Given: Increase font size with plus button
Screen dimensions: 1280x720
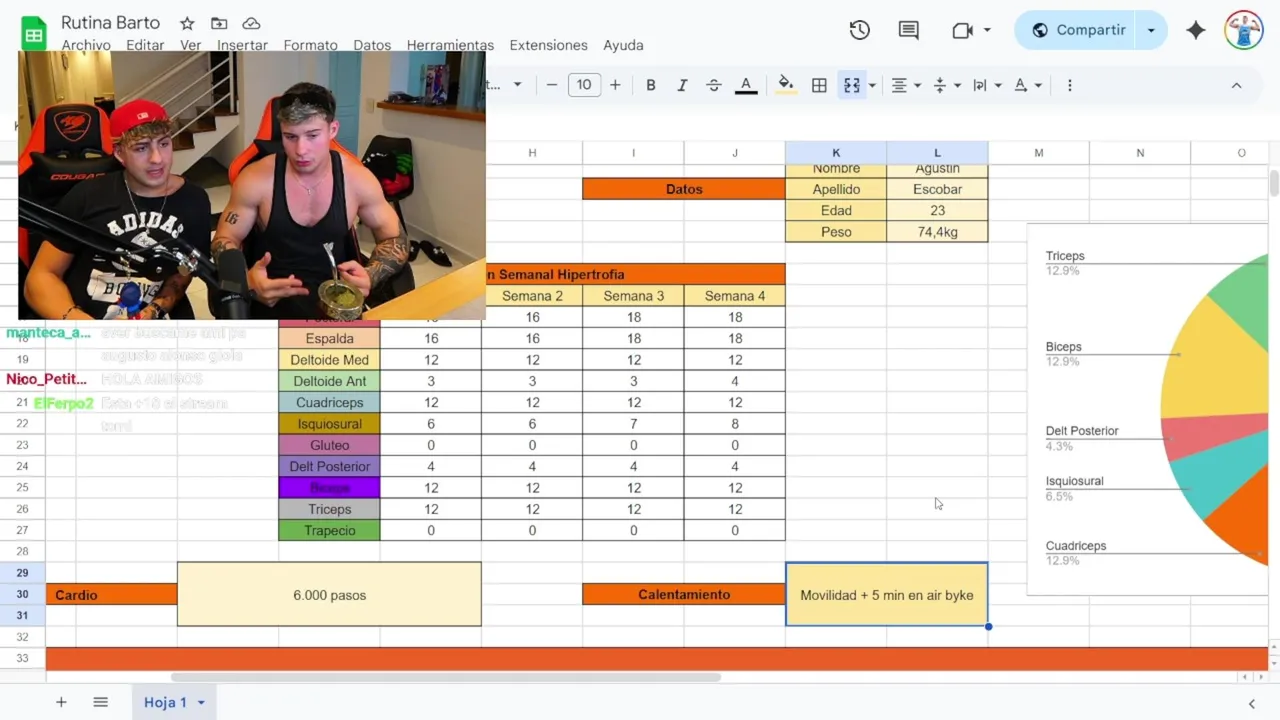Looking at the screenshot, I should click(615, 85).
